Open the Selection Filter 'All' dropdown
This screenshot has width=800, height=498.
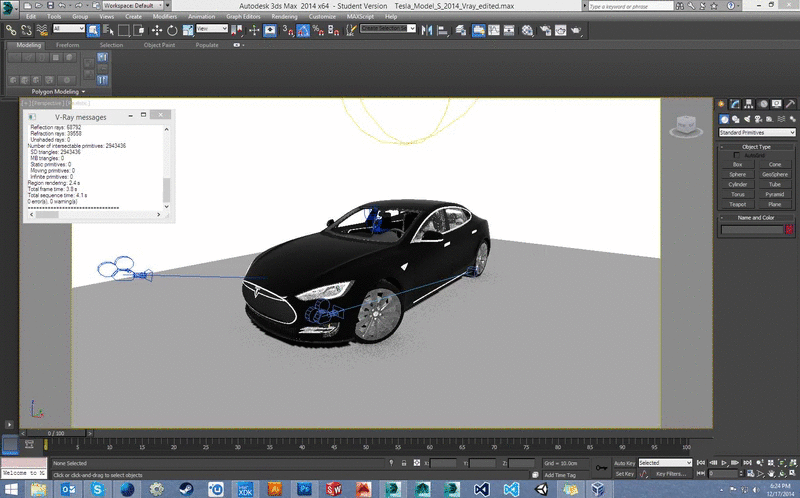(x=68, y=29)
